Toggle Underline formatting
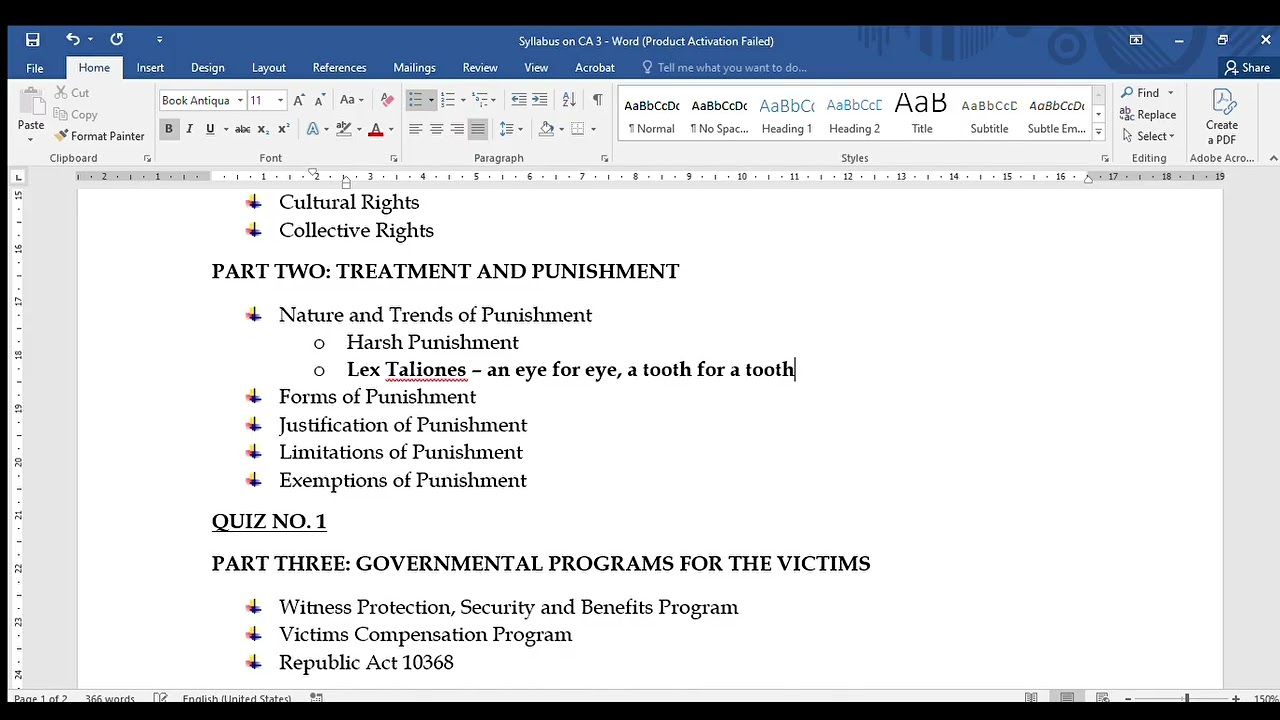This screenshot has height=720, width=1280. click(210, 129)
